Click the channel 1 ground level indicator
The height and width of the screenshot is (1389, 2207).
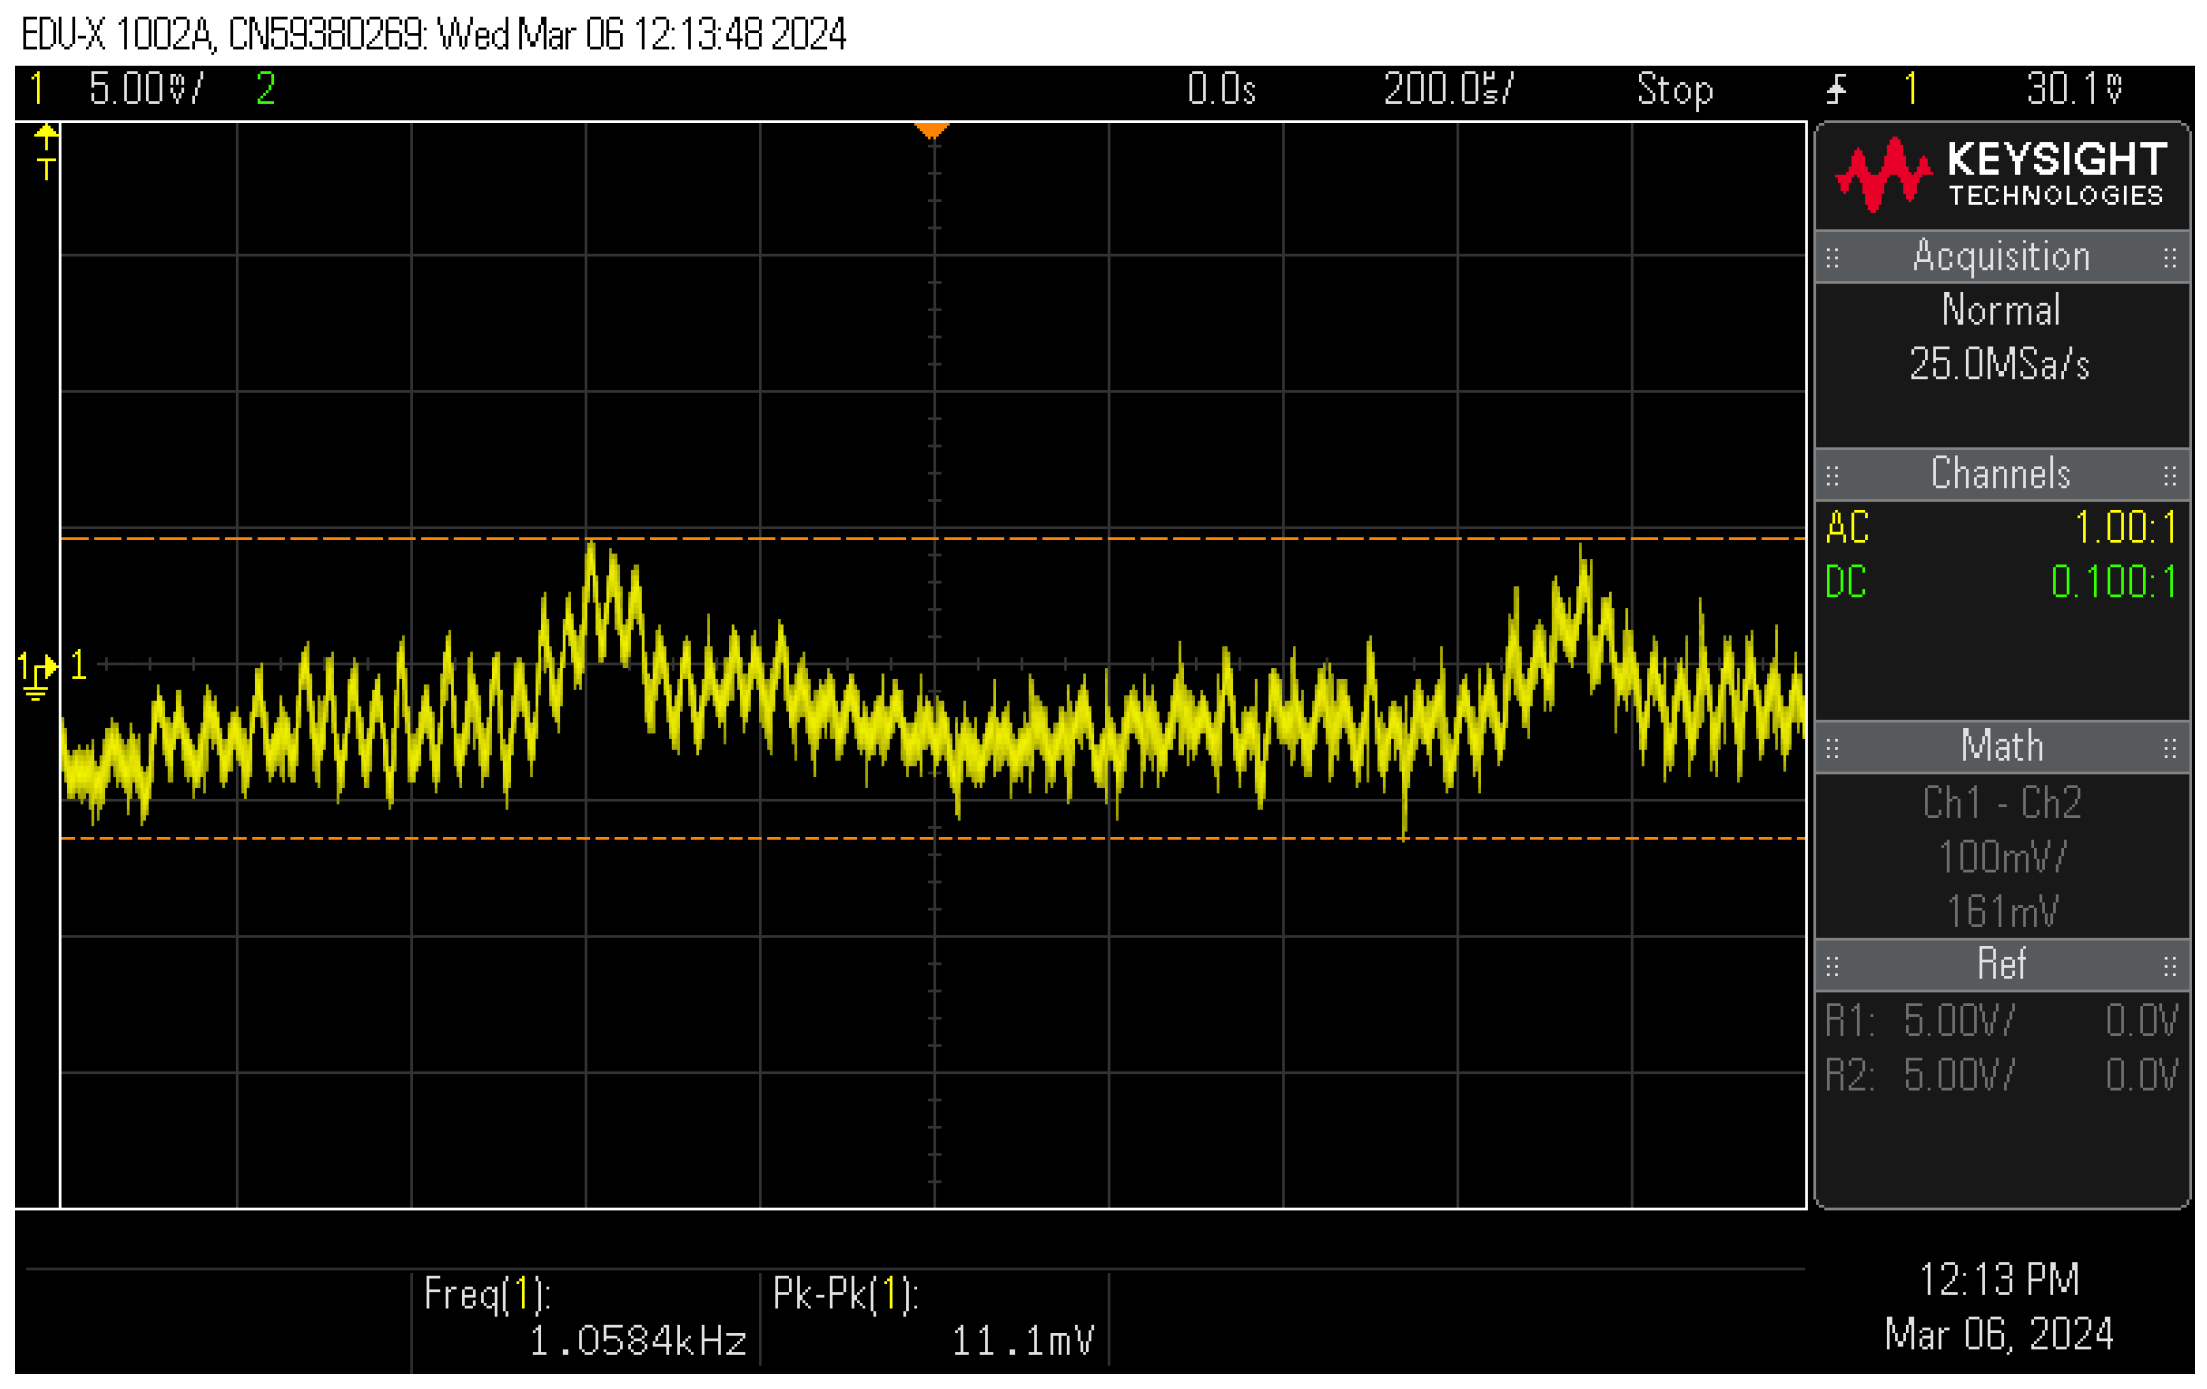[x=38, y=673]
